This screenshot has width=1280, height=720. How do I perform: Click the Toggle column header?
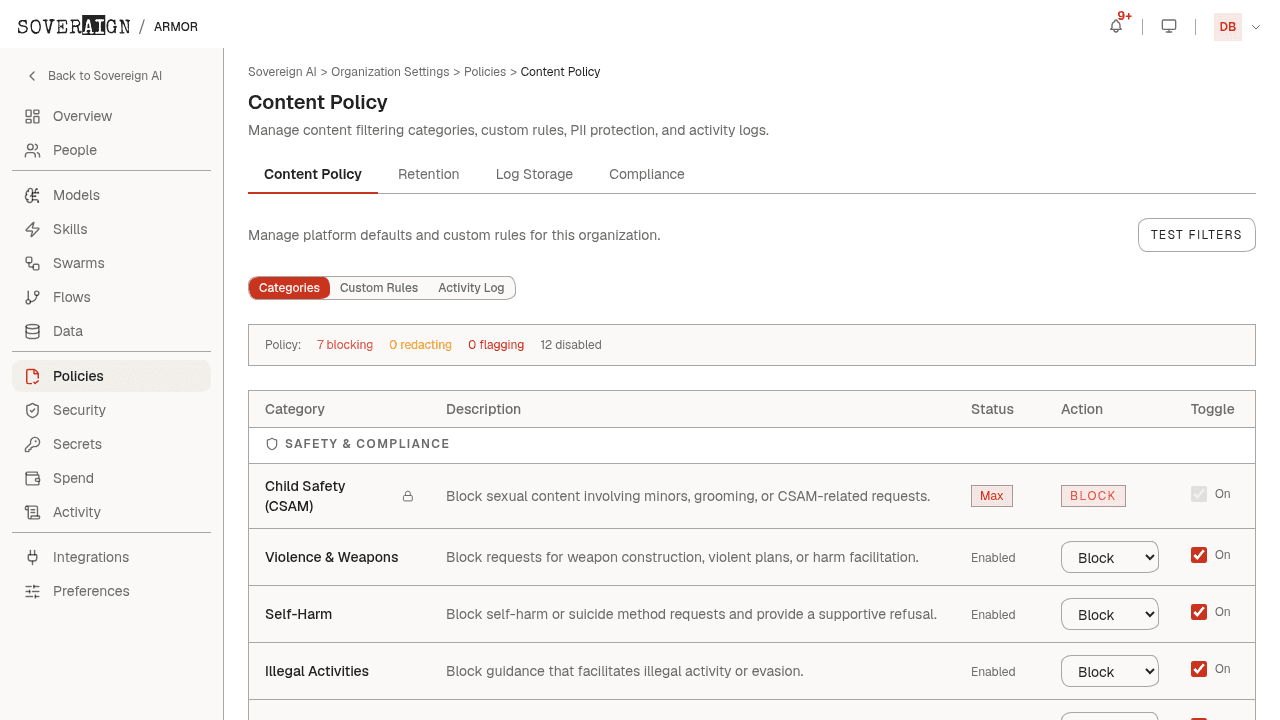(1213, 409)
